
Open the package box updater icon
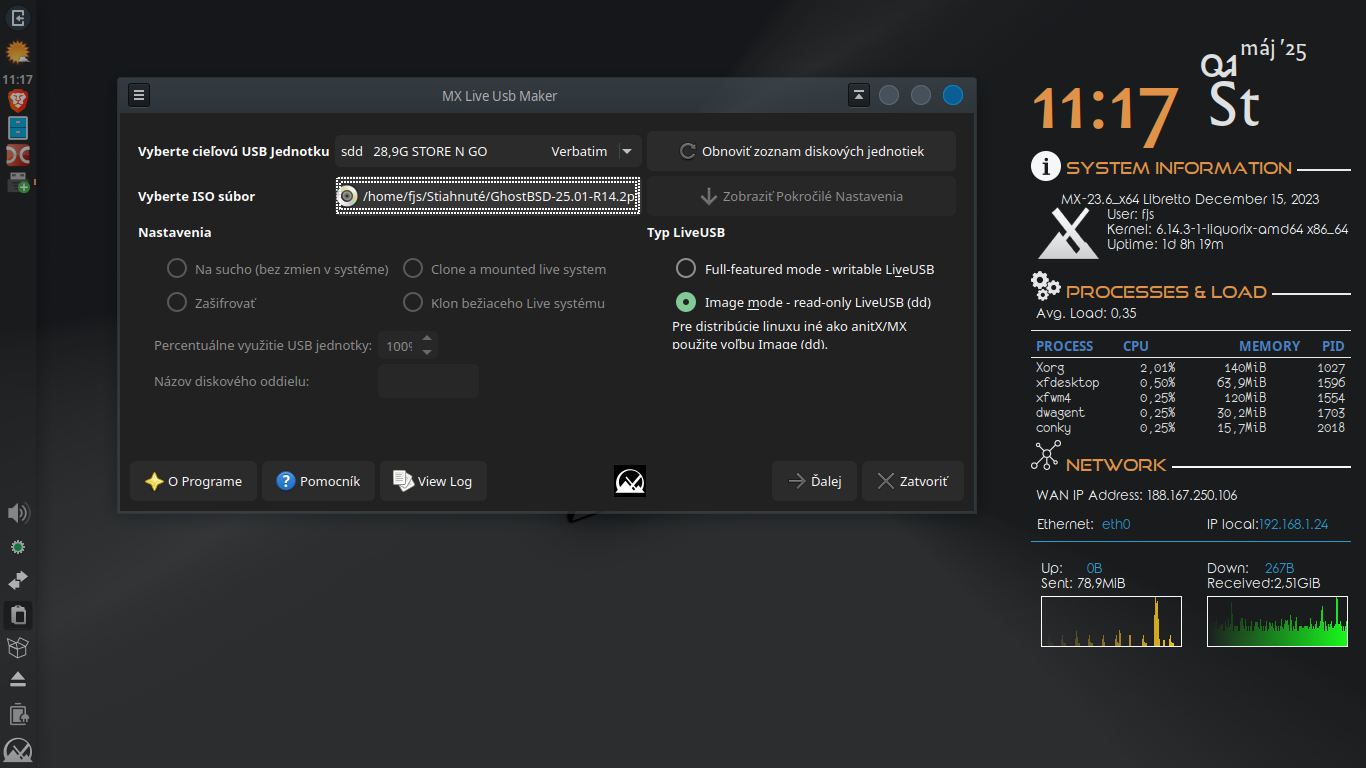click(18, 648)
